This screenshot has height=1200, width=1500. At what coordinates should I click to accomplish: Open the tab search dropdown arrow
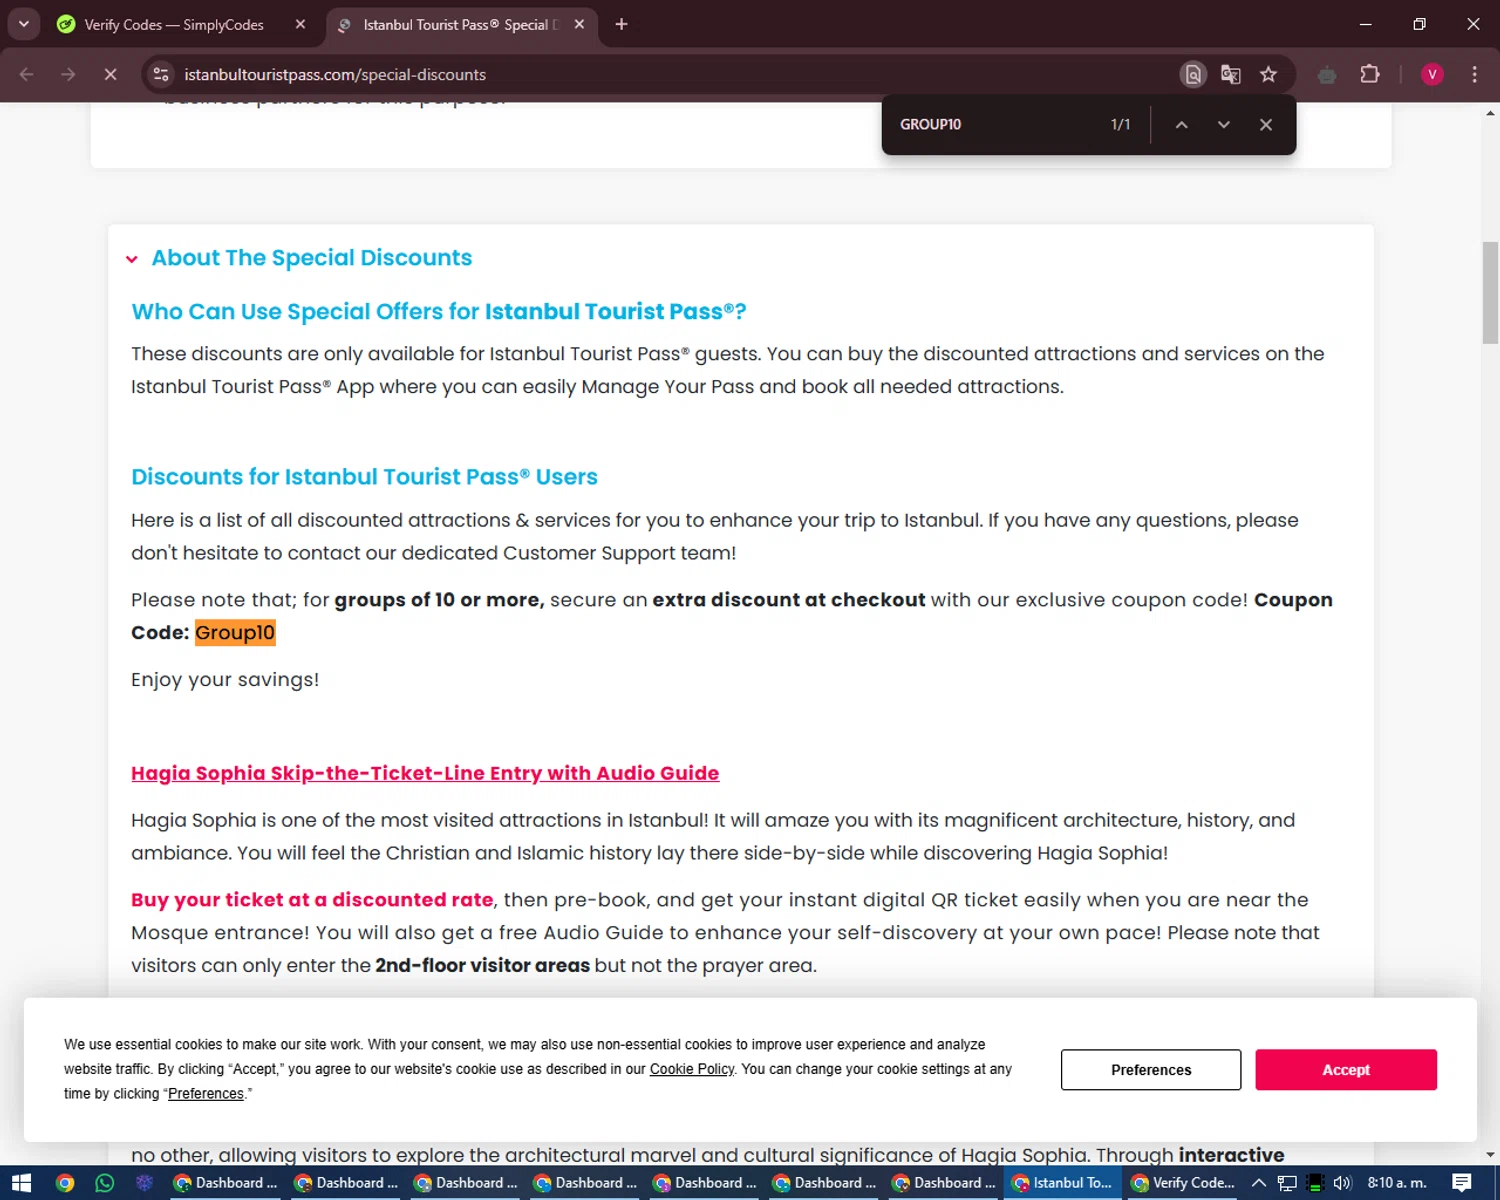pyautogui.click(x=23, y=24)
